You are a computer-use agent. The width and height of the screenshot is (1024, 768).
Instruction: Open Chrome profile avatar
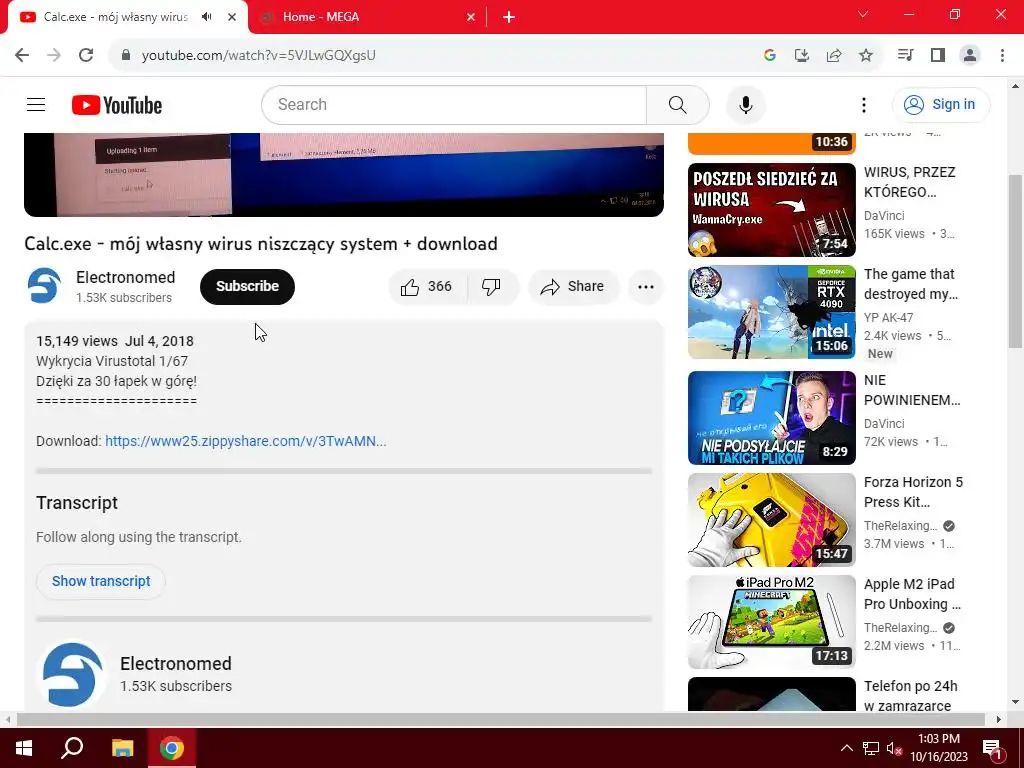click(x=970, y=56)
